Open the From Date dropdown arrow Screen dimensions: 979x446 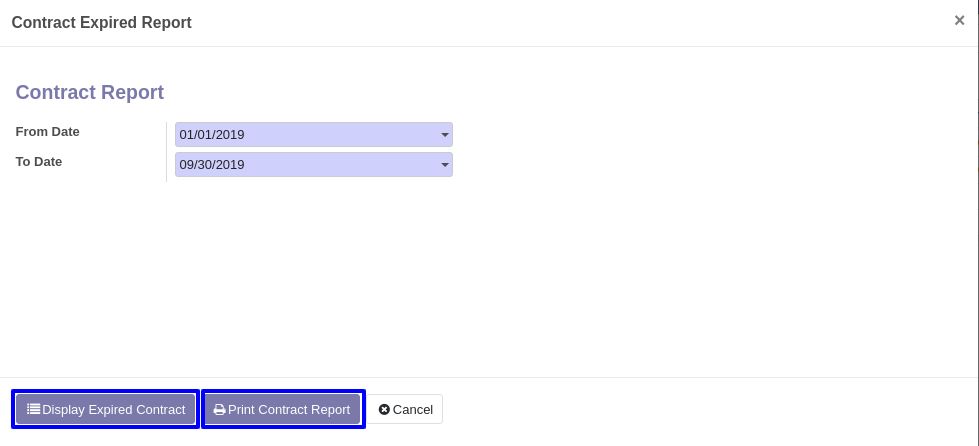[x=445, y=135]
